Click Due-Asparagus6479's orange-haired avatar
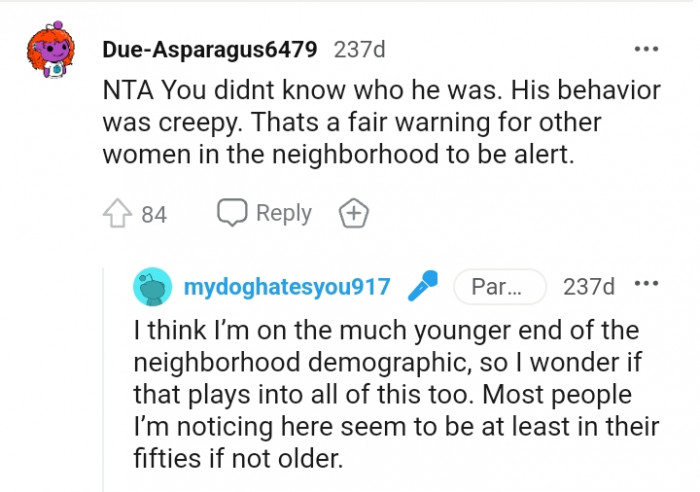Image resolution: width=700 pixels, height=492 pixels. pyautogui.click(x=51, y=51)
